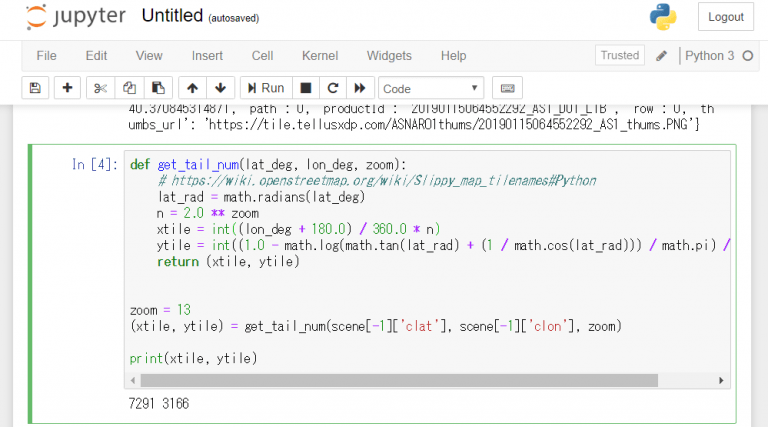The height and width of the screenshot is (427, 768).
Task: Open the View menu
Action: [149, 56]
